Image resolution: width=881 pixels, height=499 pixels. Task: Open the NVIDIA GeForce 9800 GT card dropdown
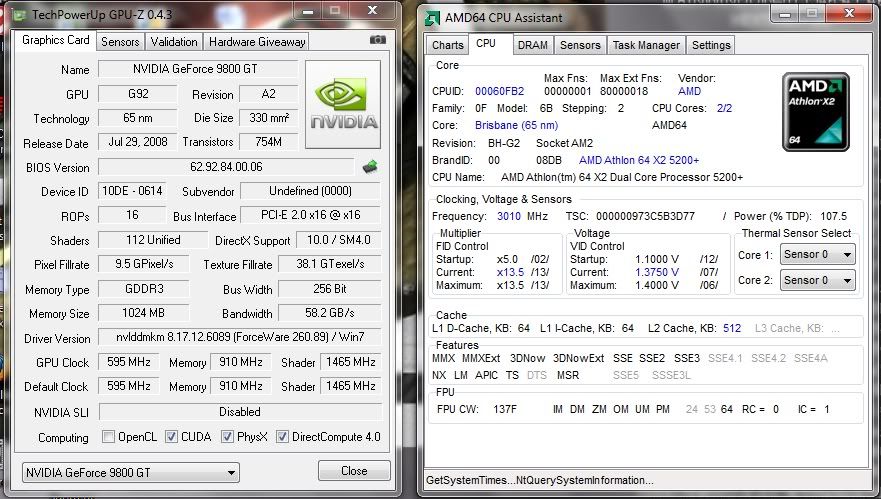coord(131,473)
